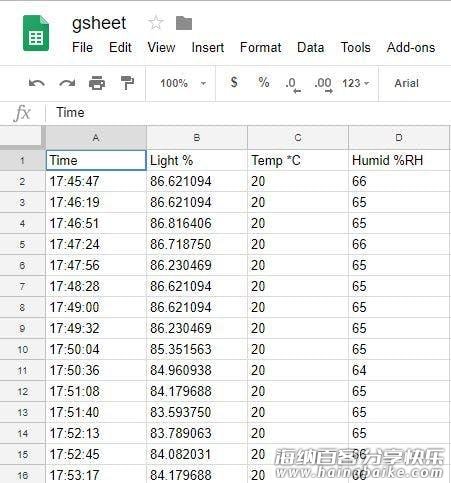Select column B header

pyautogui.click(x=197, y=138)
